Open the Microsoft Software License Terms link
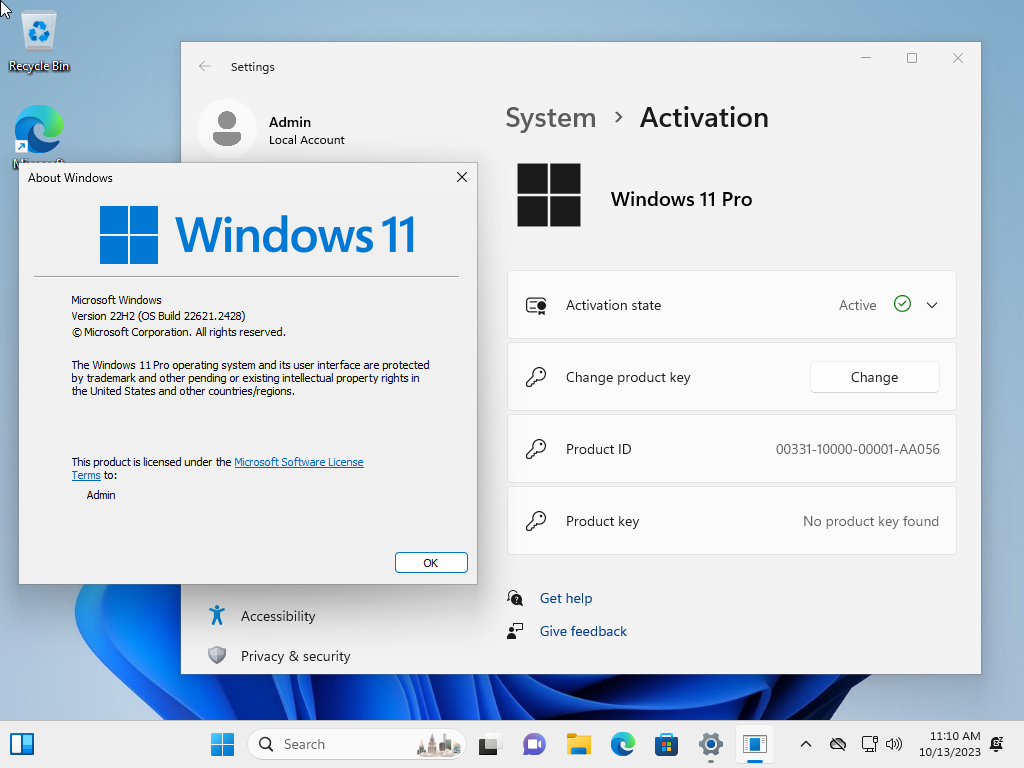1024x768 pixels. point(299,462)
